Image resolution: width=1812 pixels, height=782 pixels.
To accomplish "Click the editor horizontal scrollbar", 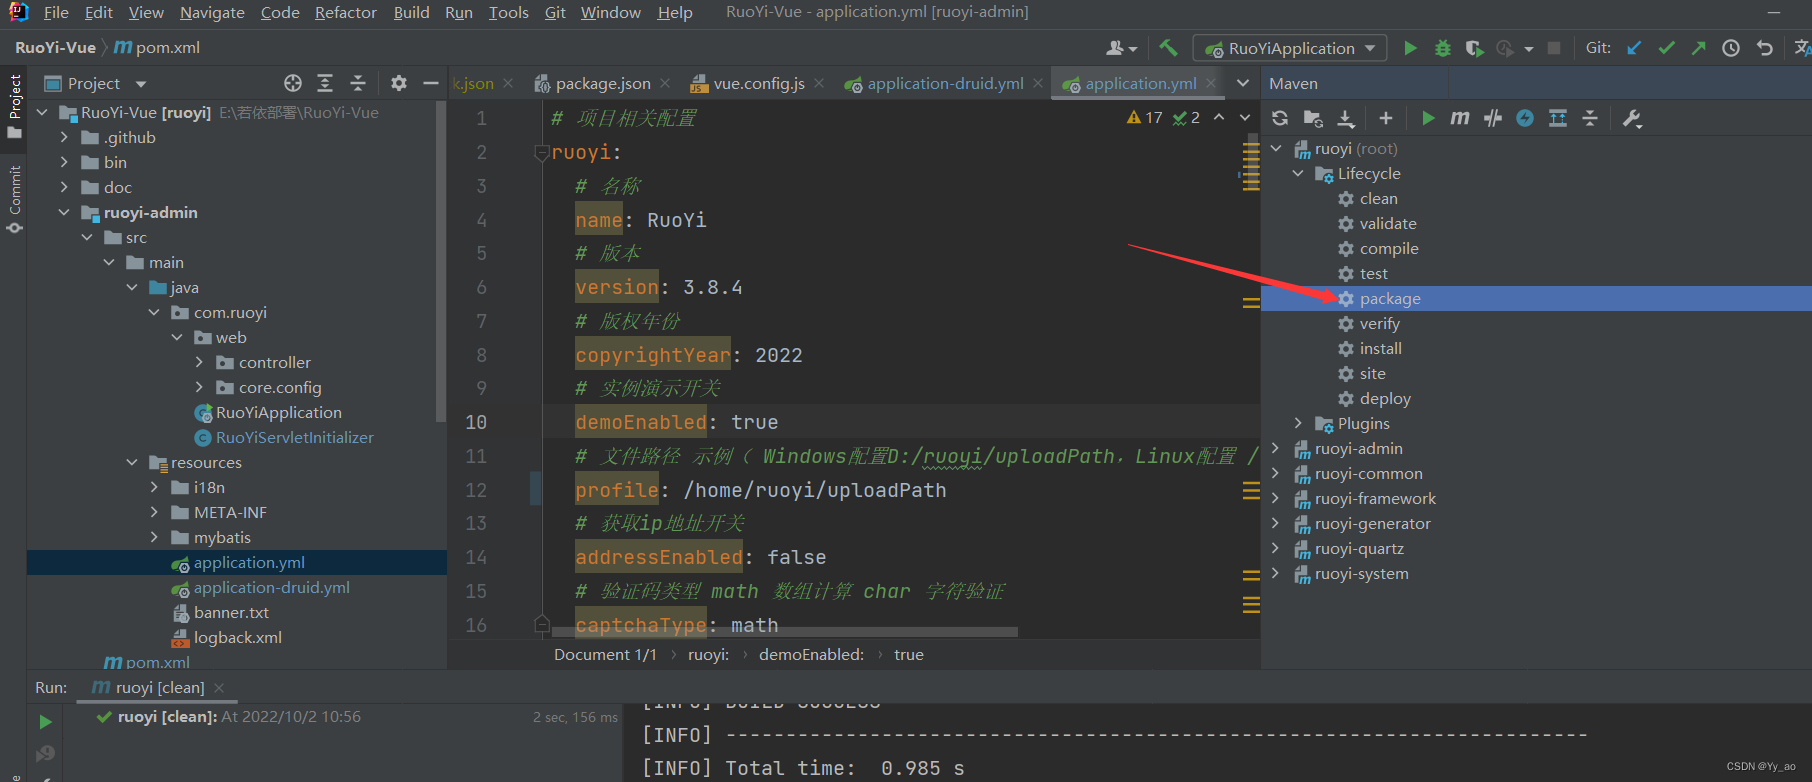I will (x=784, y=632).
